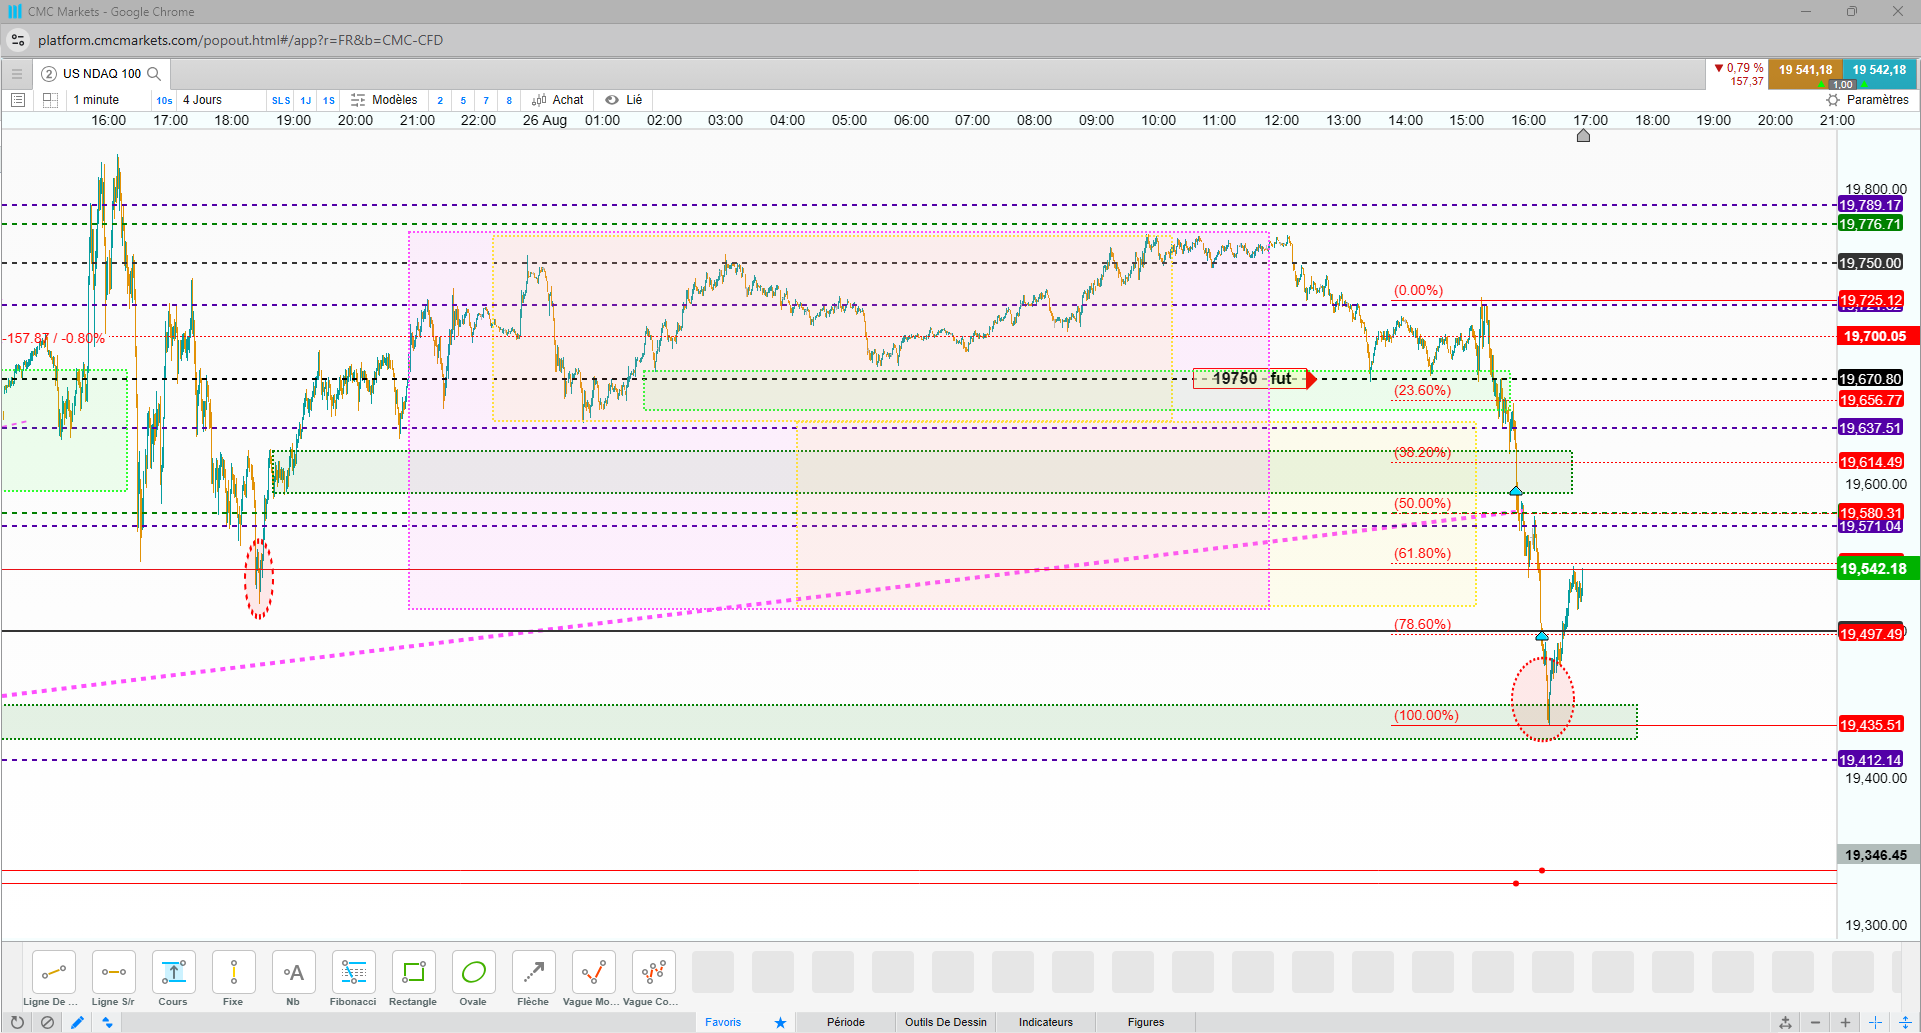This screenshot has width=1921, height=1033.
Task: Click the 19,789.17 purple level label
Action: (x=1870, y=205)
